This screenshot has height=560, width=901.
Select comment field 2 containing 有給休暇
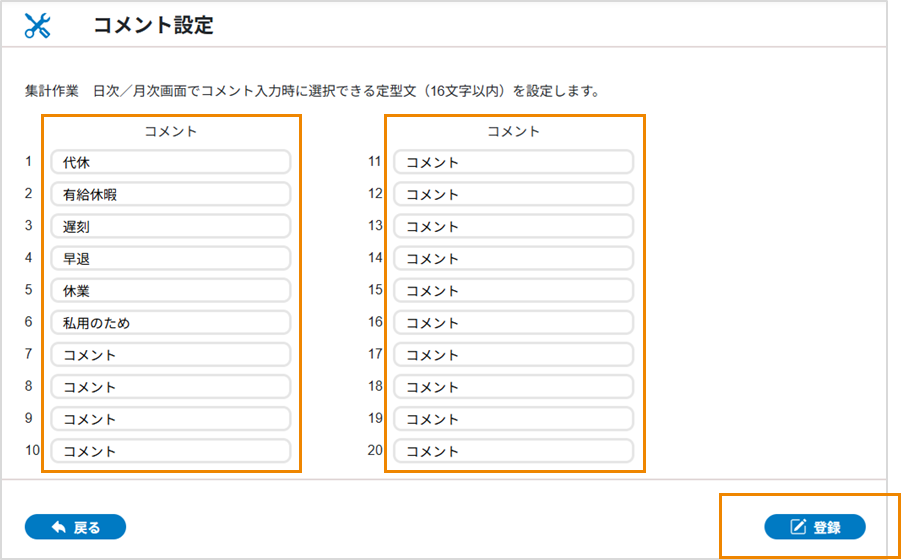coord(170,194)
